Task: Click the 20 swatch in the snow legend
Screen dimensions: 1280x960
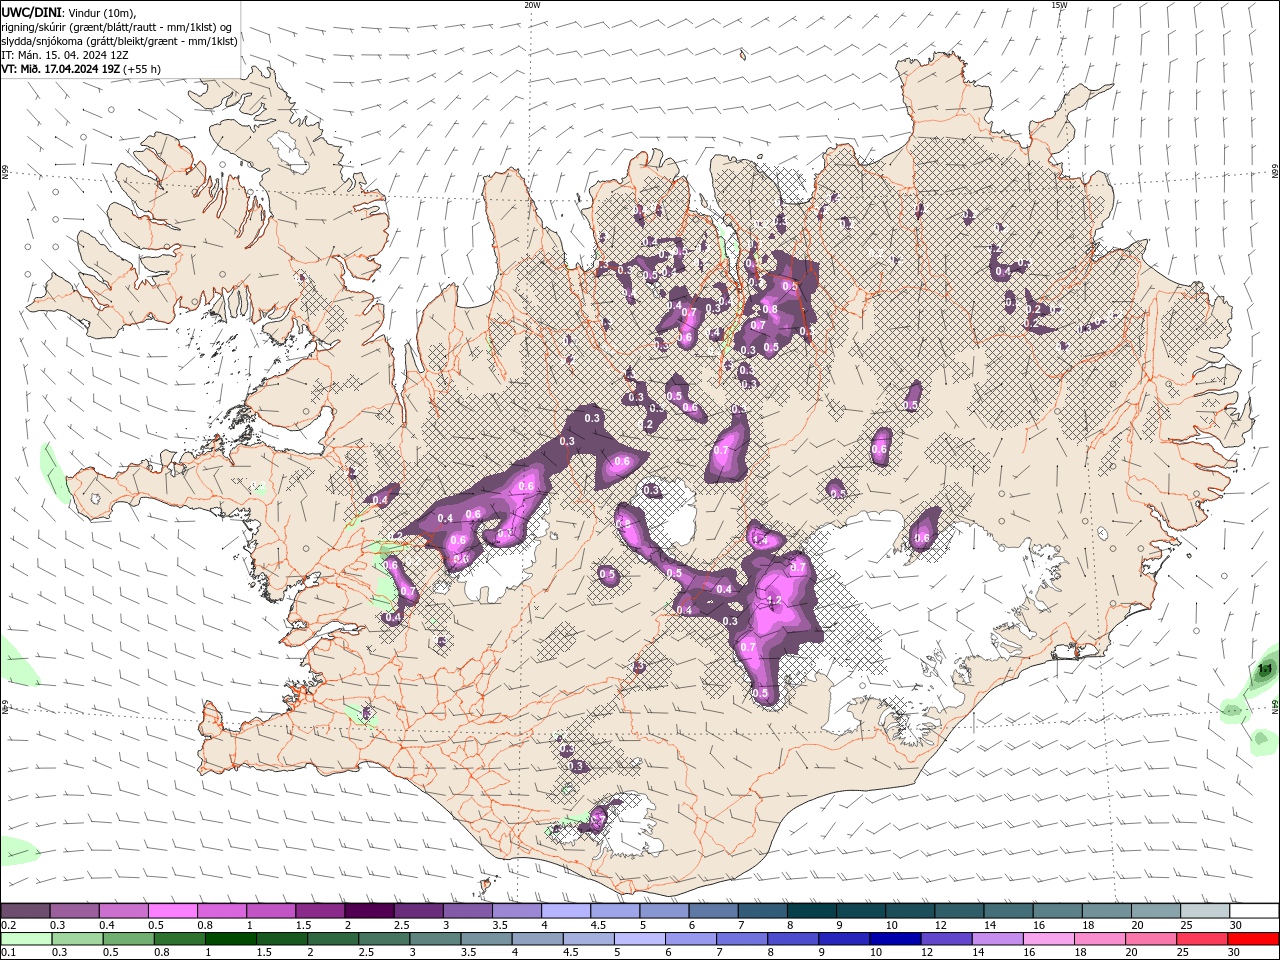Action: tap(1156, 910)
